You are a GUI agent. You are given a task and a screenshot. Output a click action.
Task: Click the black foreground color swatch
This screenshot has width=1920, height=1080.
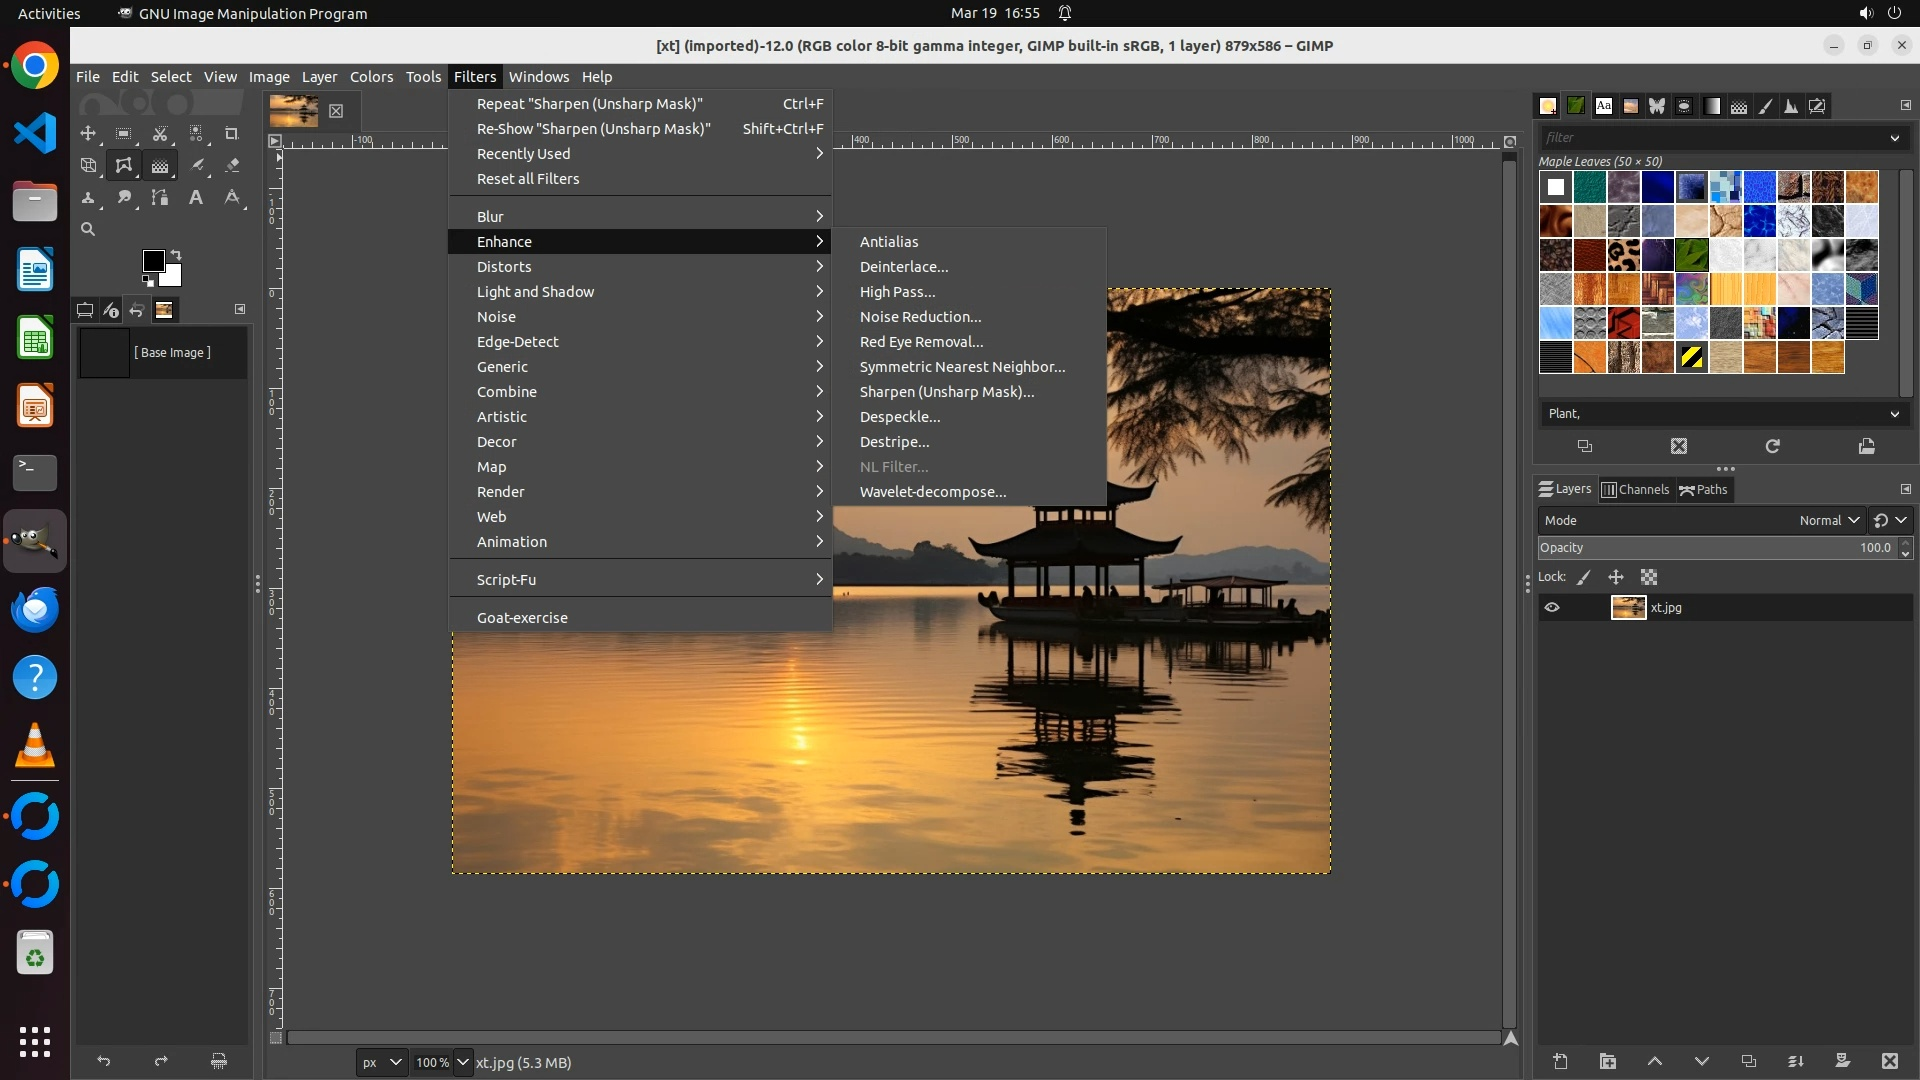pyautogui.click(x=152, y=261)
